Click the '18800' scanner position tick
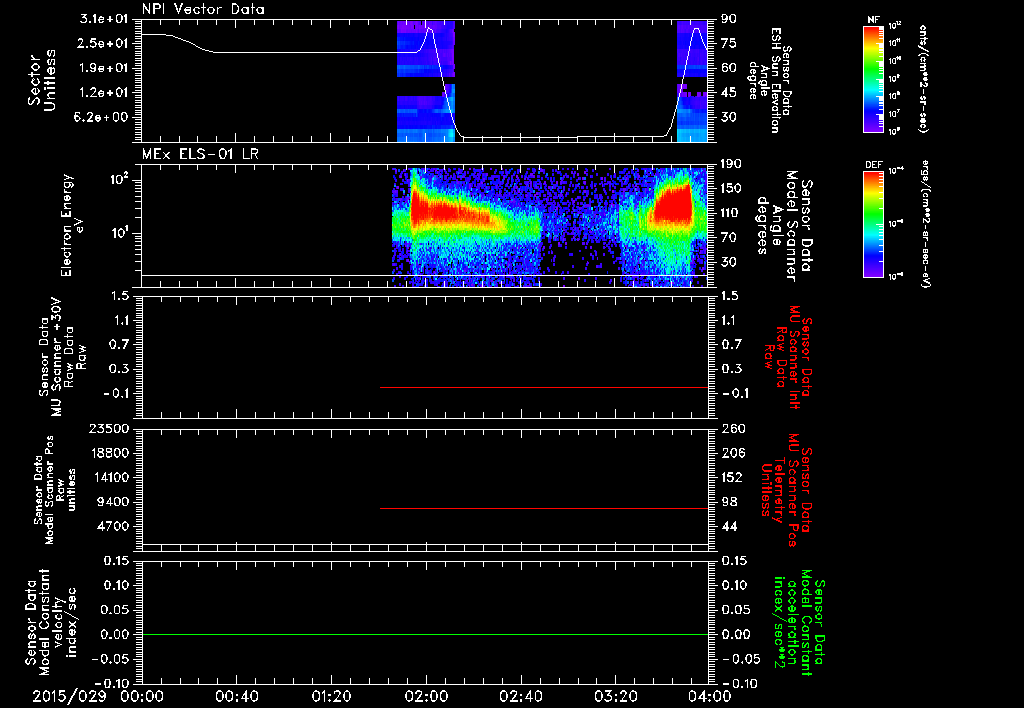 109,453
